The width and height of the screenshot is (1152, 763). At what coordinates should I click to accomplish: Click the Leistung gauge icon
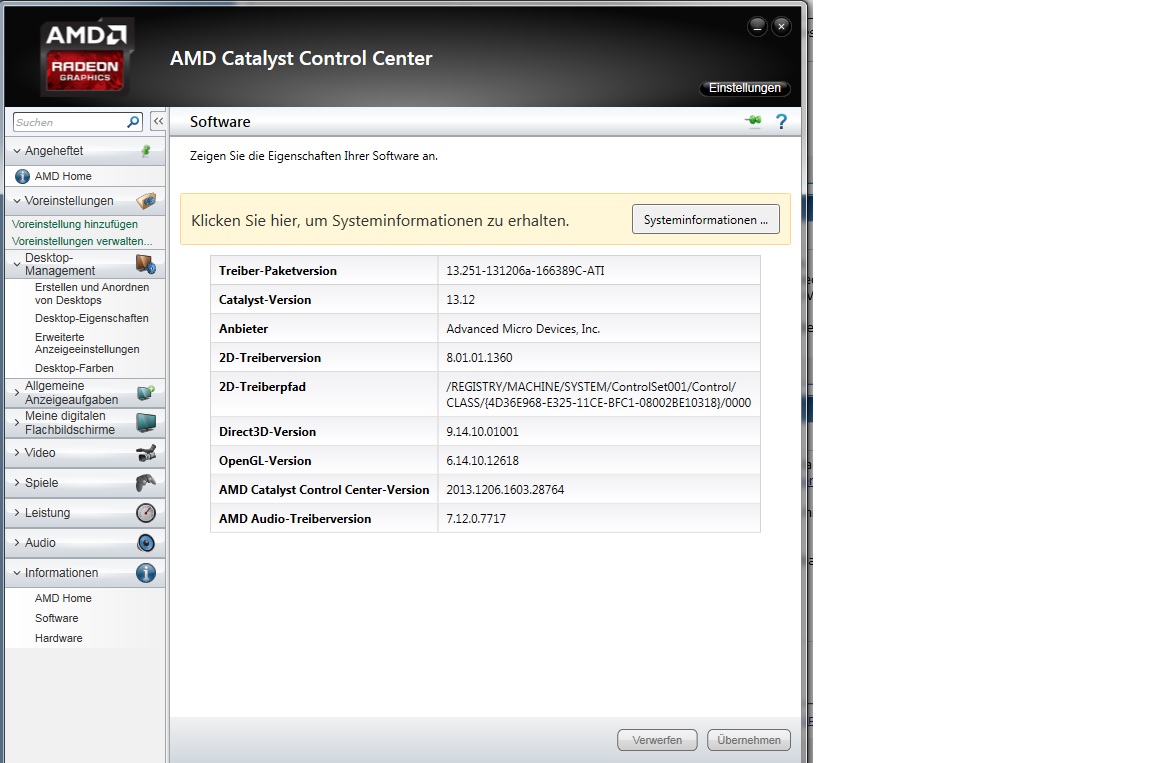[x=146, y=513]
